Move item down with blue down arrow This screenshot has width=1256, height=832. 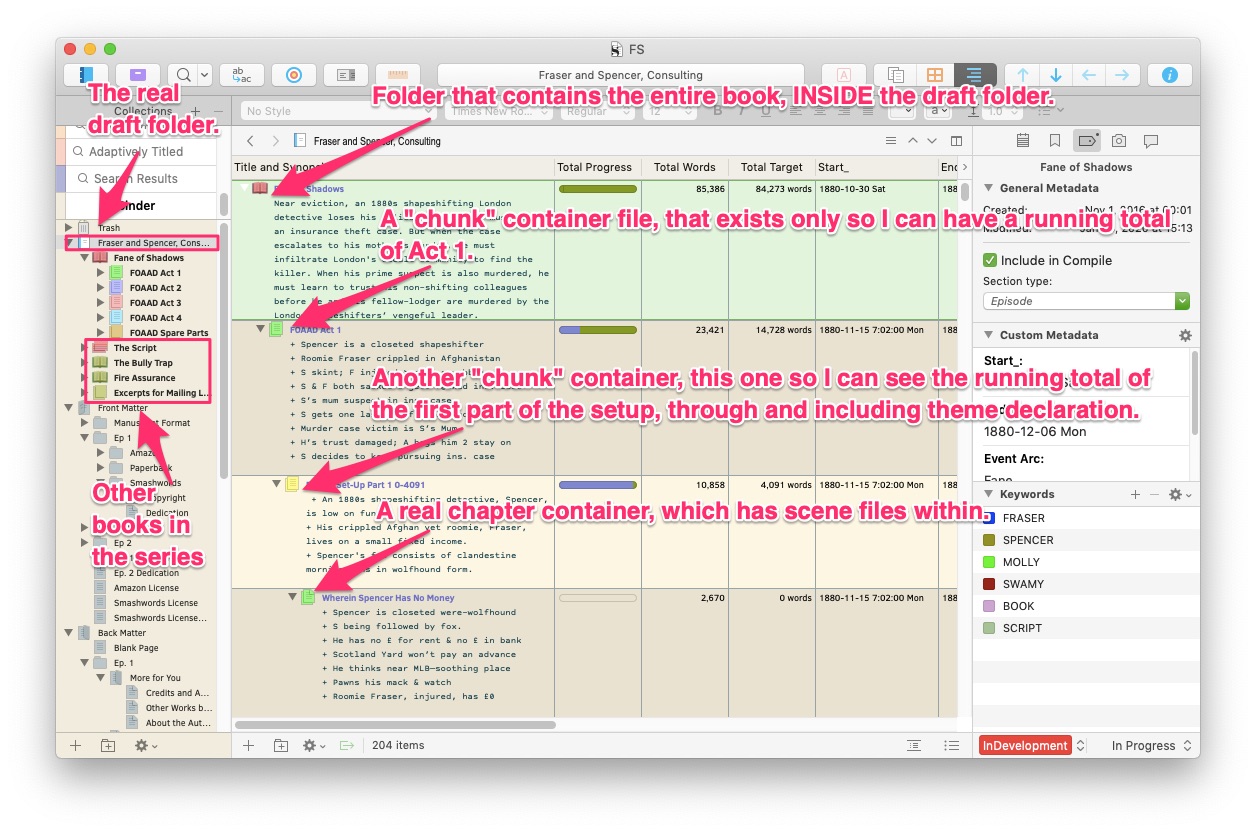tap(1056, 75)
